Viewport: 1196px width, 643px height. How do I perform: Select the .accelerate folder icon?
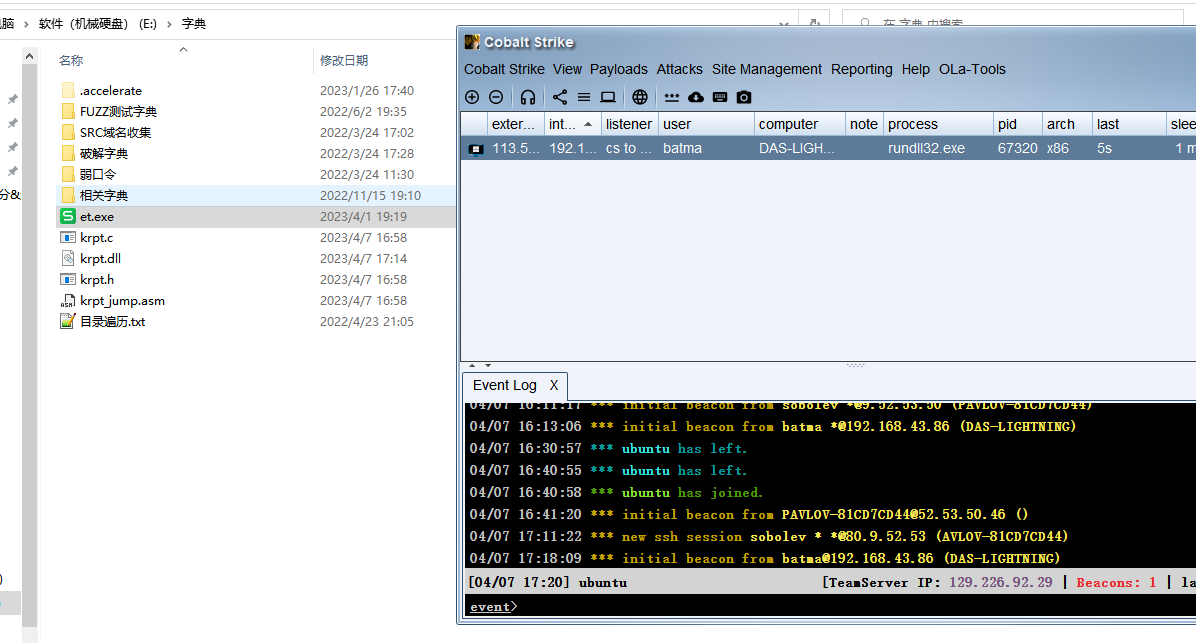pyautogui.click(x=68, y=90)
